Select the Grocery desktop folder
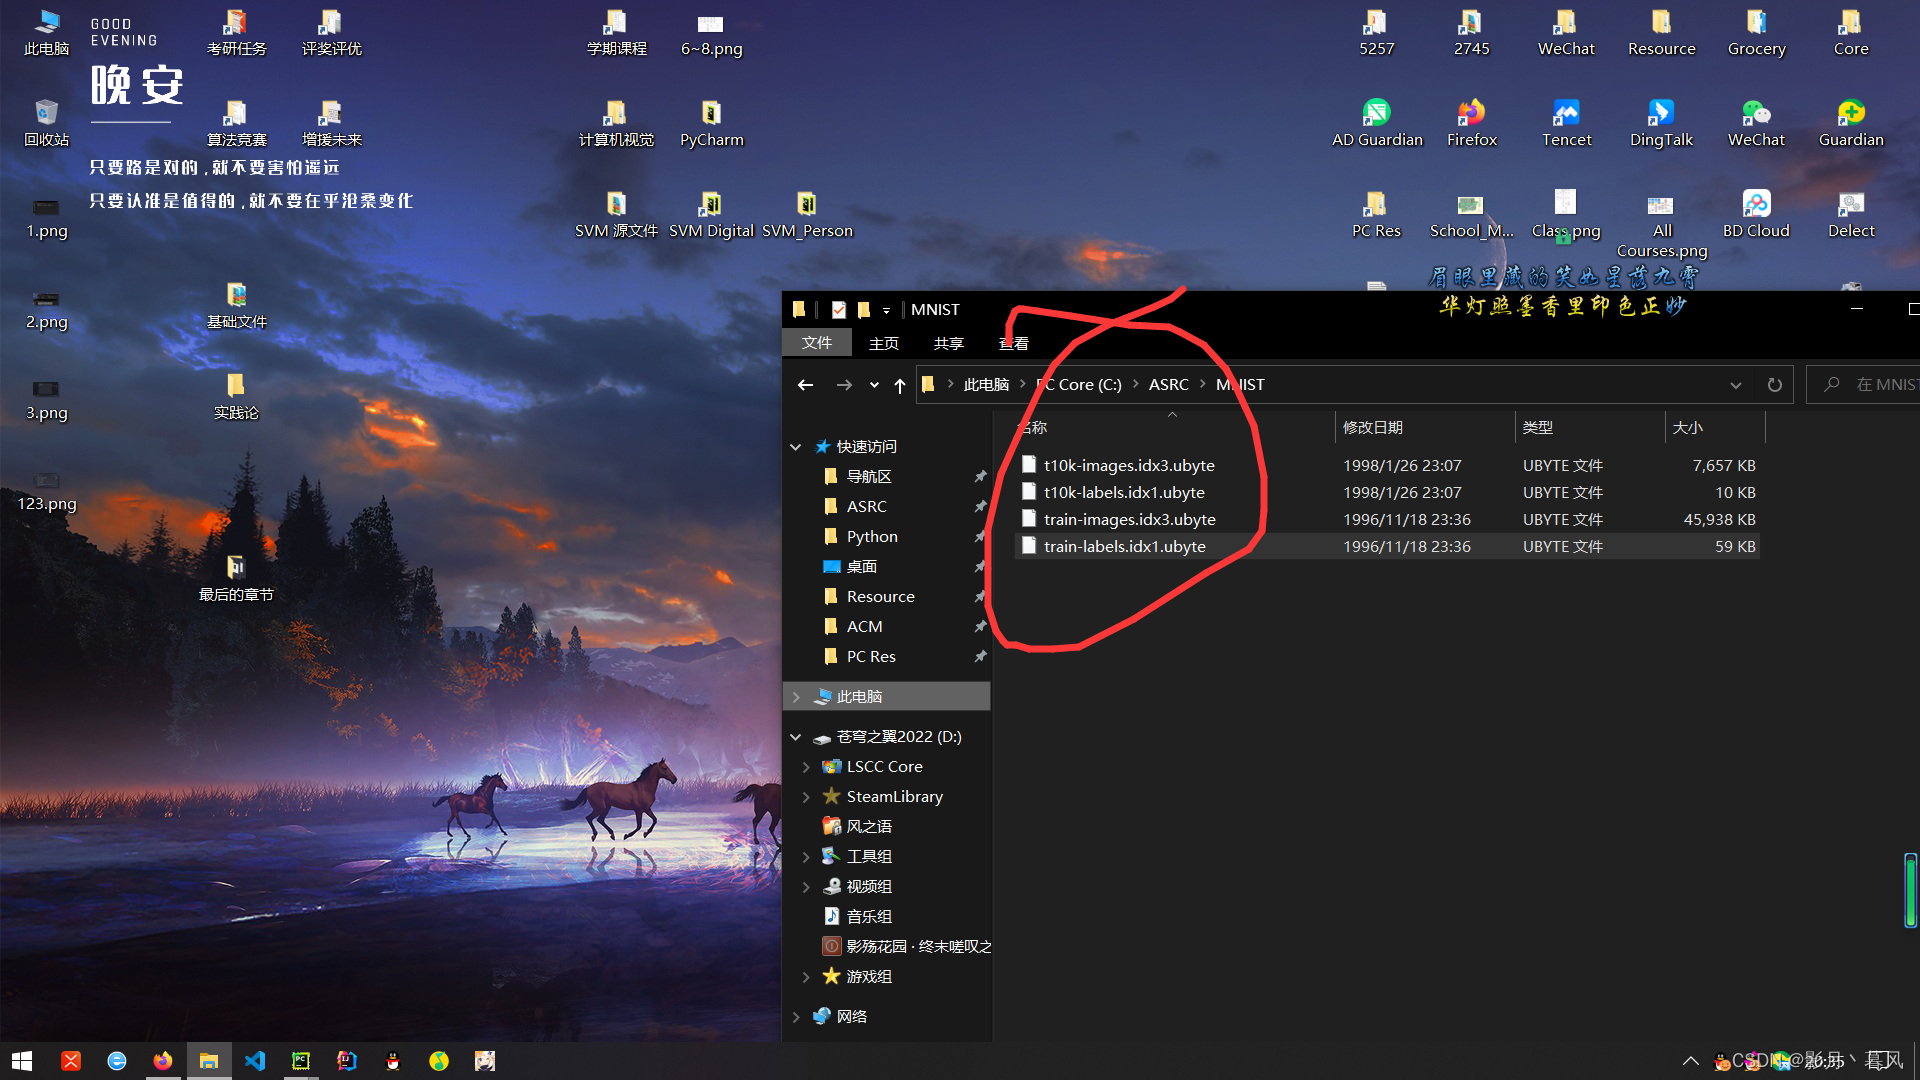 (1756, 32)
